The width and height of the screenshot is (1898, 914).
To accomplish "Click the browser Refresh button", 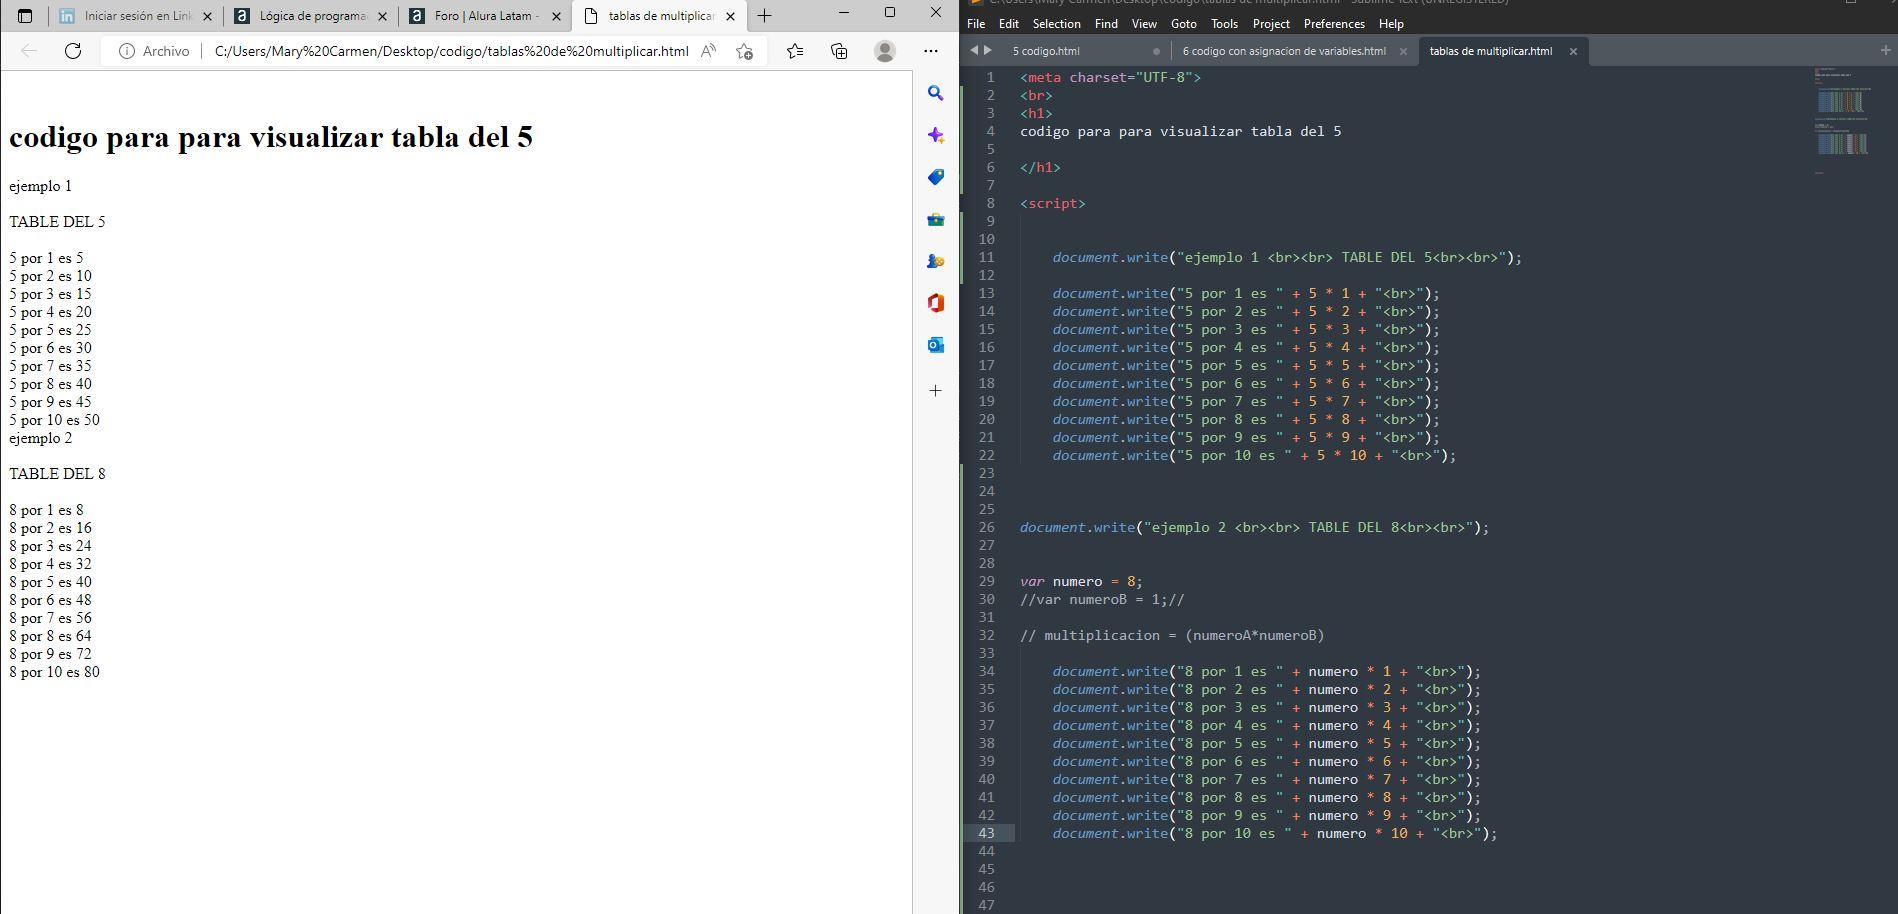I will coord(73,51).
